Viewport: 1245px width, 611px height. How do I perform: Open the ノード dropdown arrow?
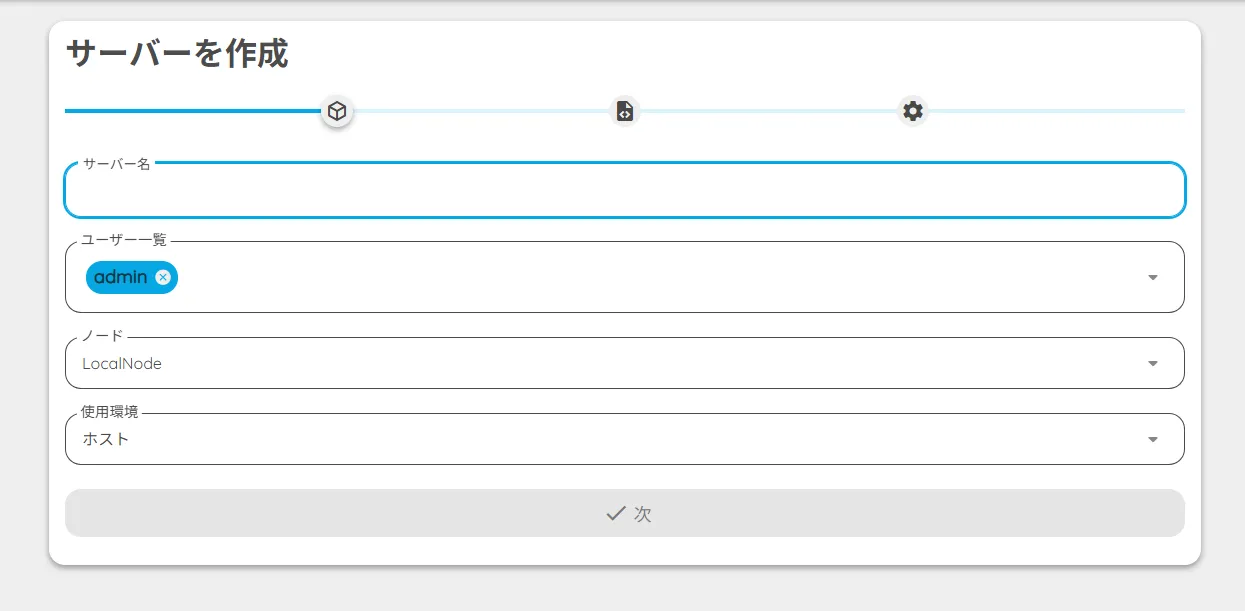pyautogui.click(x=1153, y=364)
